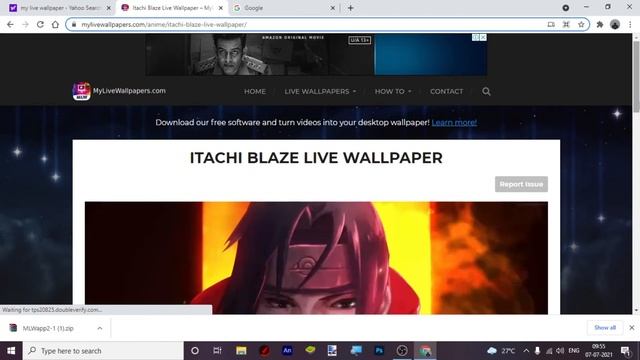This screenshot has height=360, width=640.
Task: Follow the Learn more! link
Action: [x=454, y=122]
